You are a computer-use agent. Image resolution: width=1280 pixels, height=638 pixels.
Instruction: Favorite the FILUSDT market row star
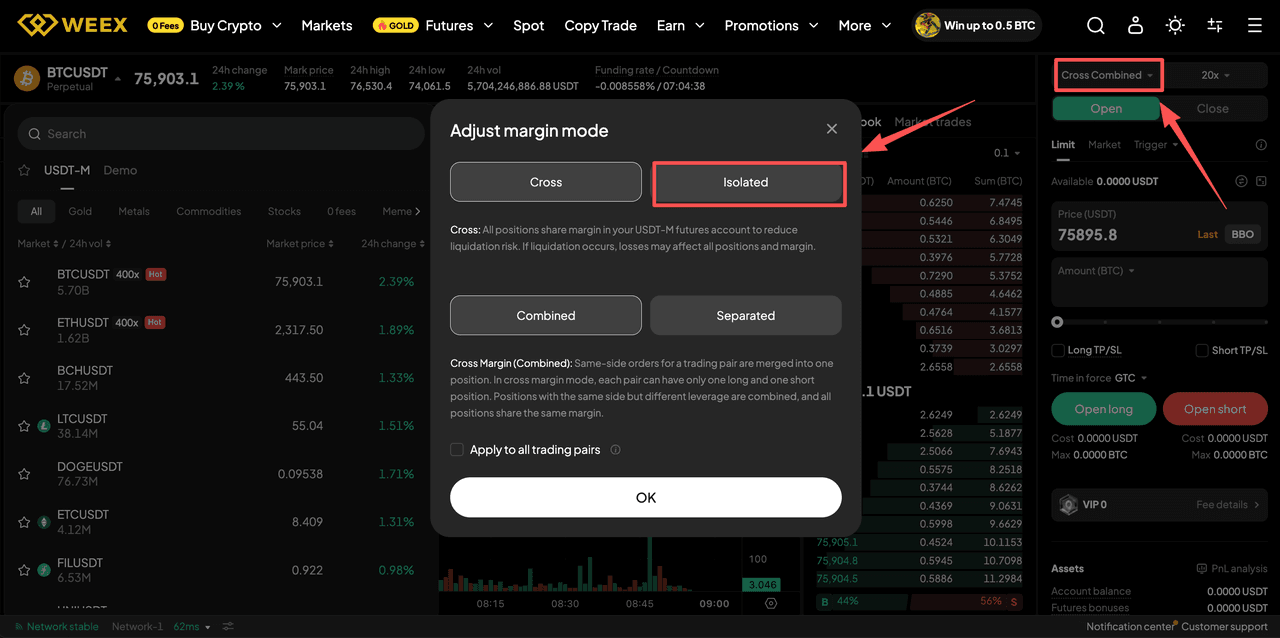tap(24, 570)
